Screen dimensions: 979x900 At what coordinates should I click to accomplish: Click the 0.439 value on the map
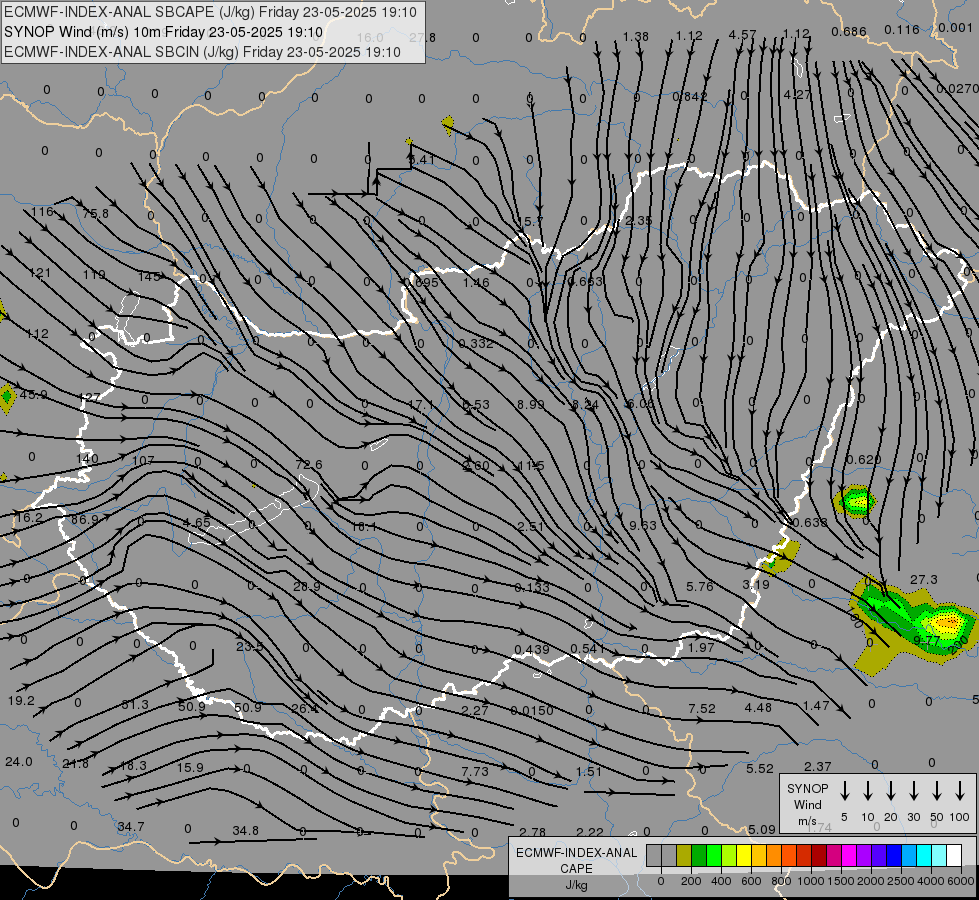(532, 650)
